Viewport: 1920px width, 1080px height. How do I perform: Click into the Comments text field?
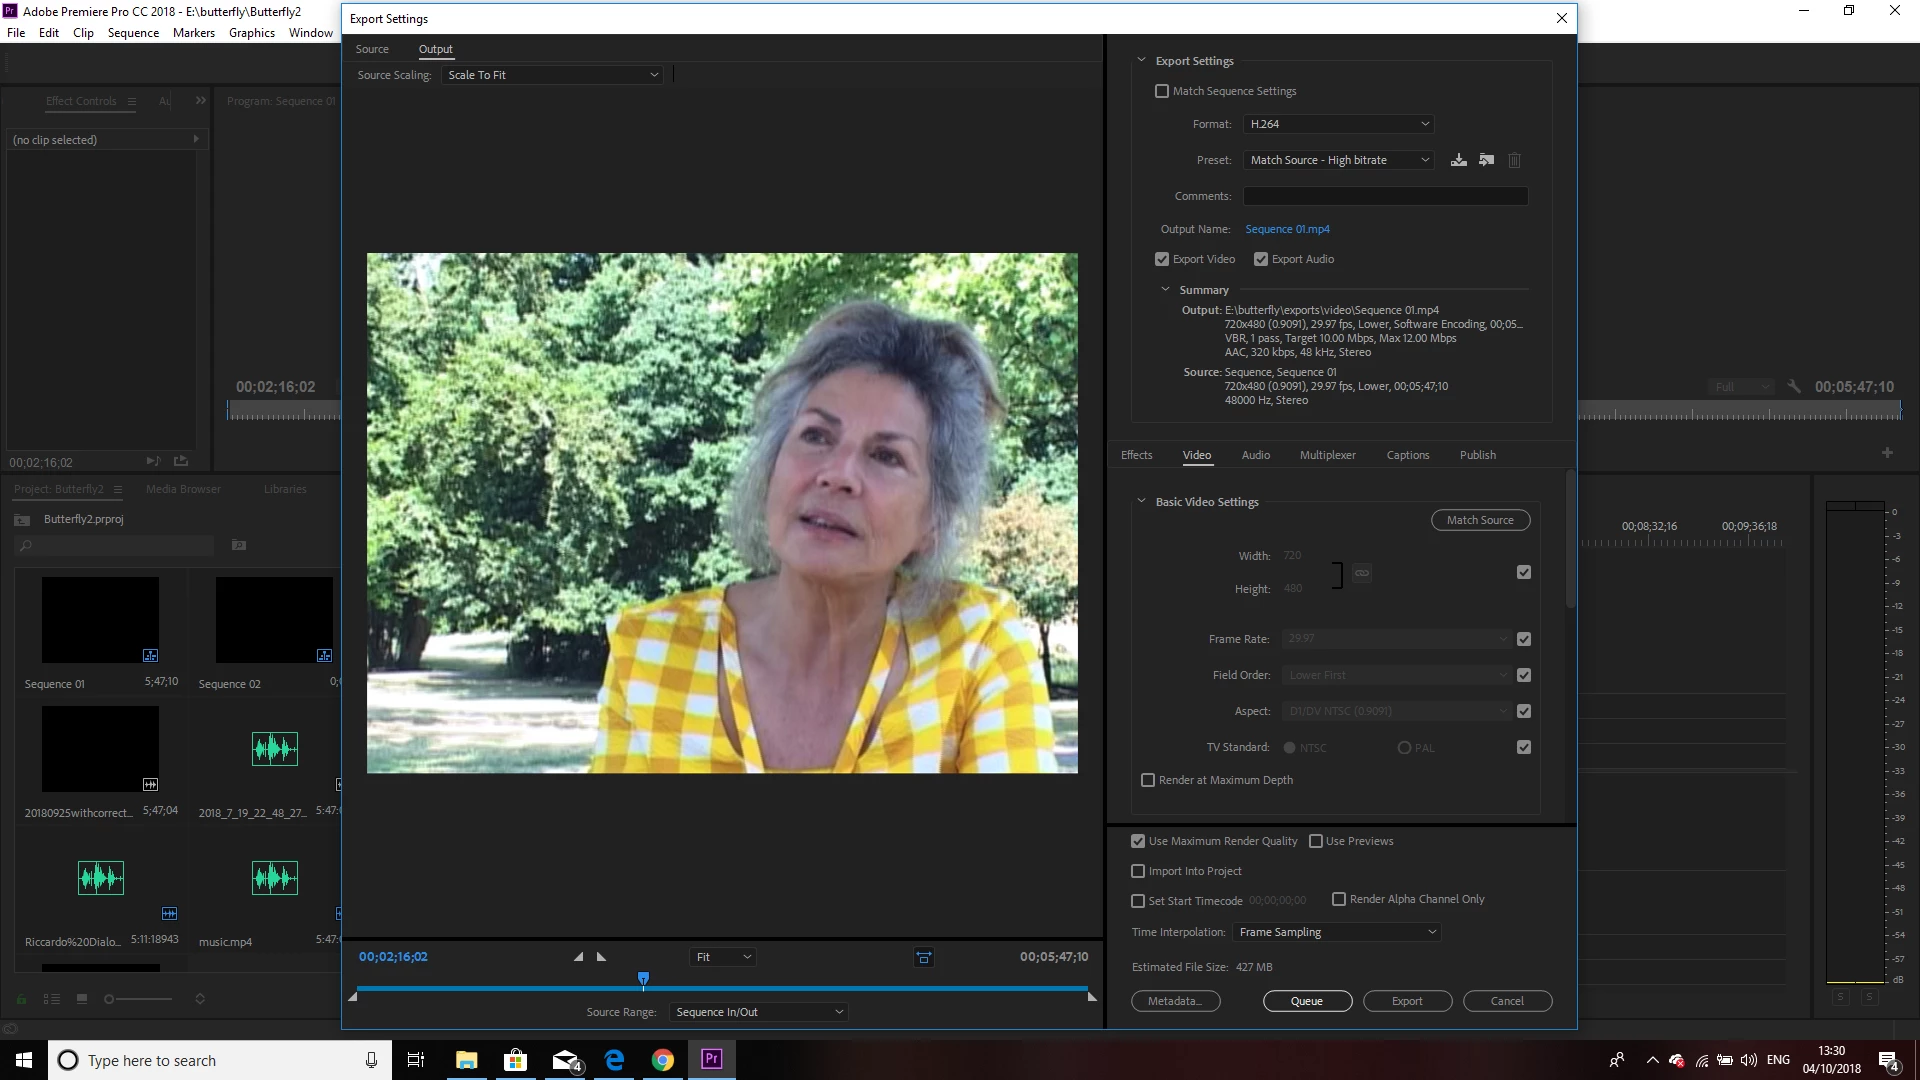coord(1385,196)
